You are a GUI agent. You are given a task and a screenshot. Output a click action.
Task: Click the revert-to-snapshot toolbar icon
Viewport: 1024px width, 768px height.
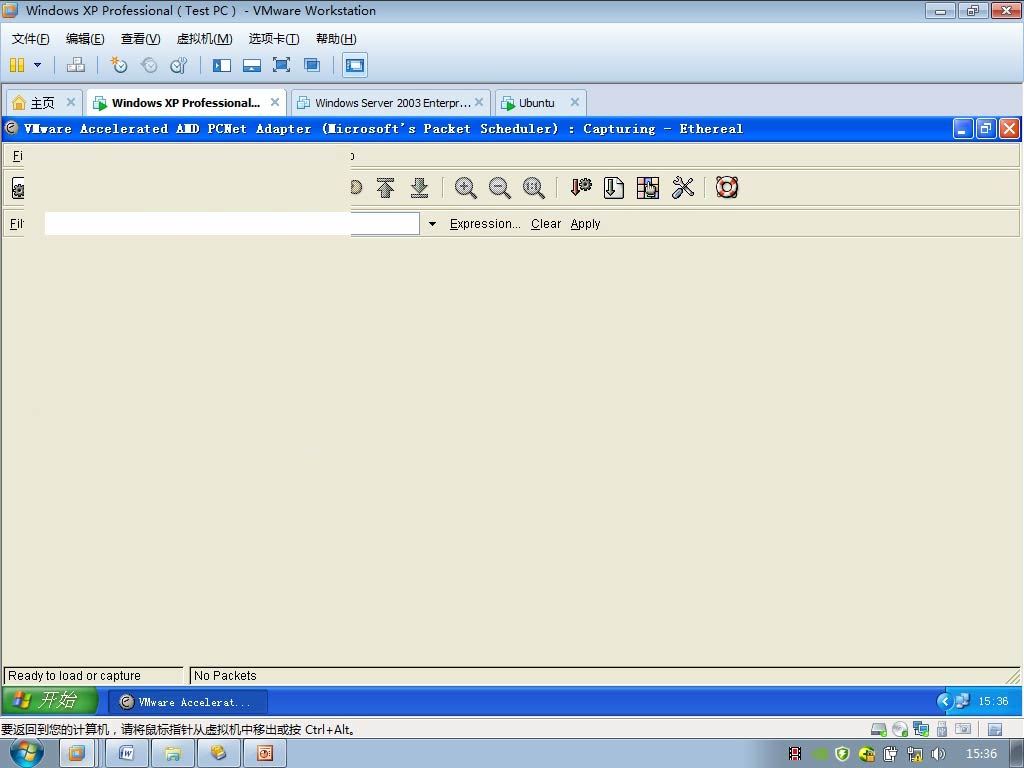pos(149,65)
